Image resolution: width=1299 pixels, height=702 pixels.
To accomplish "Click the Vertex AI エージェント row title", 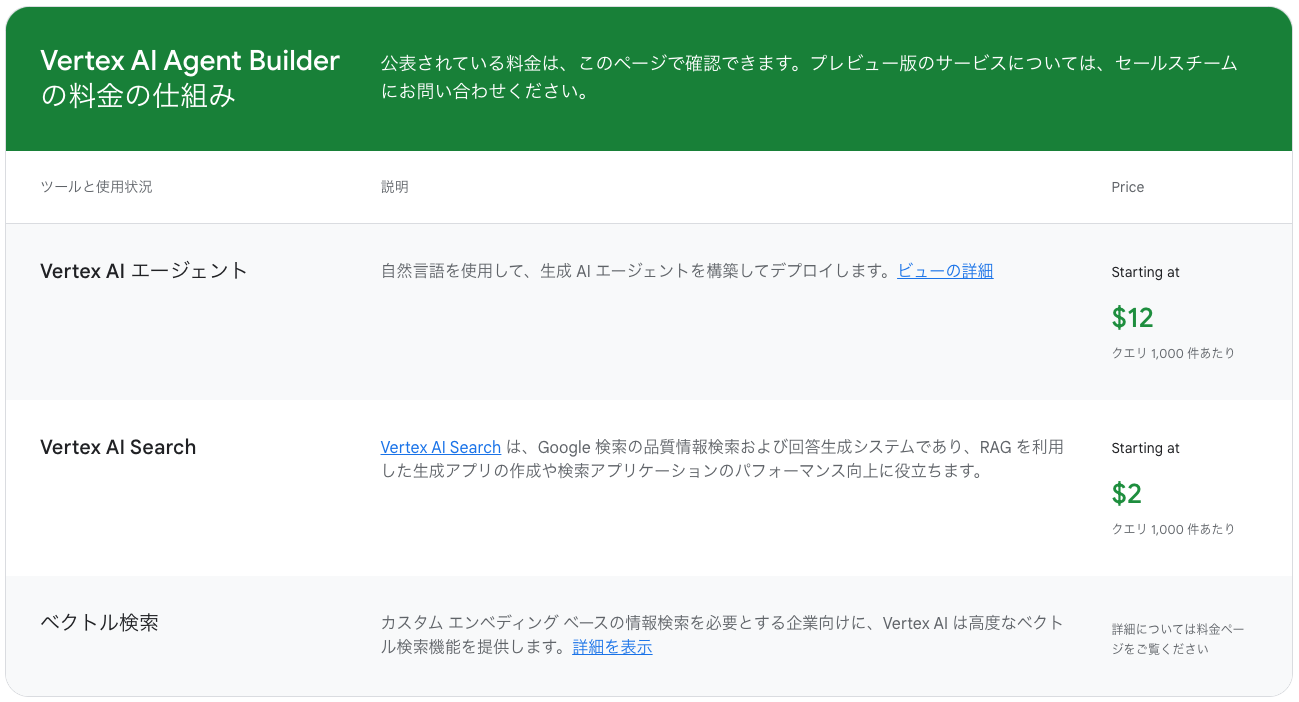I will tap(144, 271).
